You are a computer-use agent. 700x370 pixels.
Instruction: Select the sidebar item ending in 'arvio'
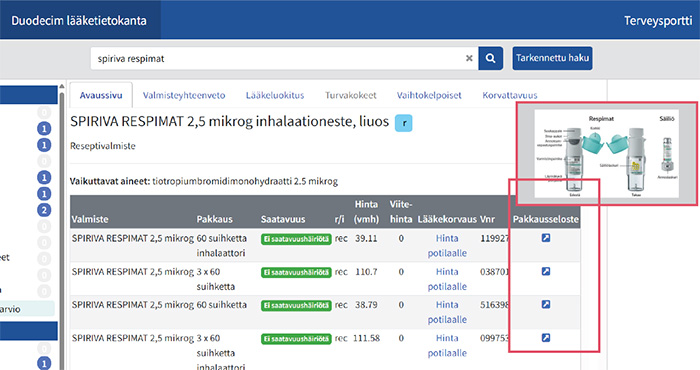point(27,309)
